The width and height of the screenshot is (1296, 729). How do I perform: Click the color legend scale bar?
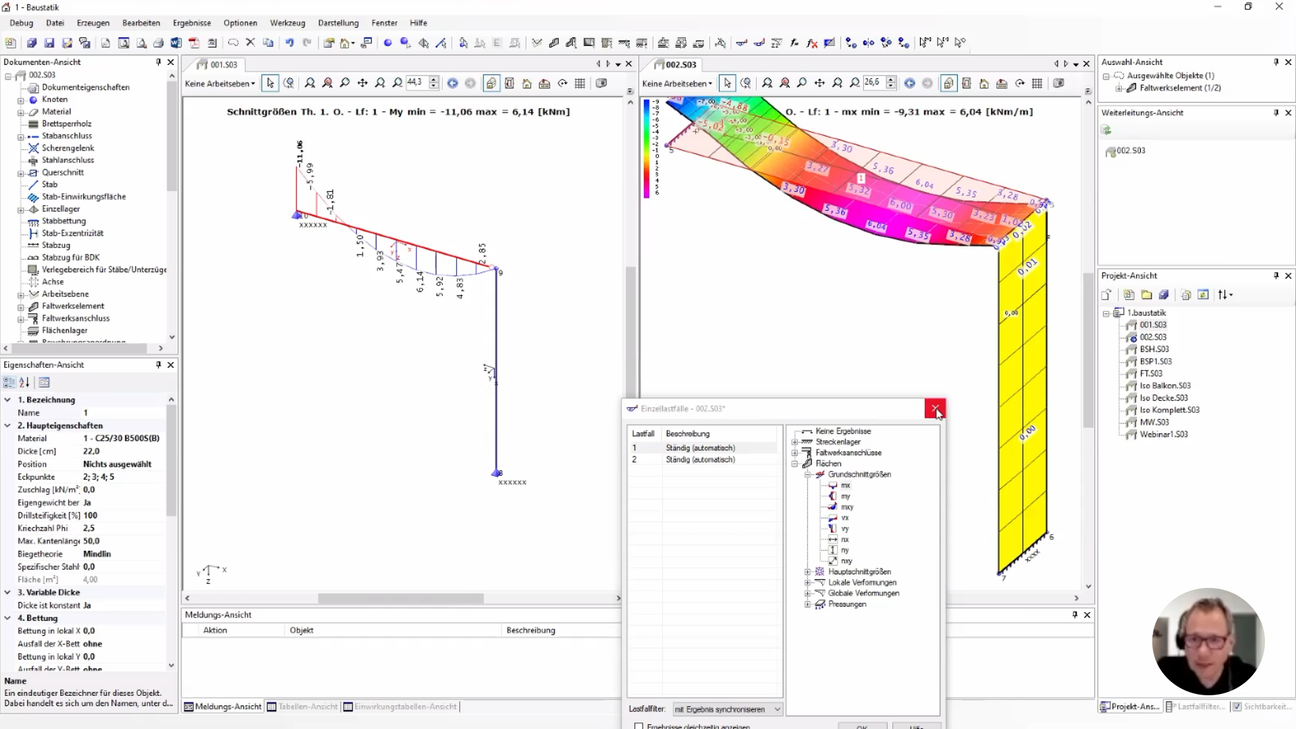[x=648, y=148]
